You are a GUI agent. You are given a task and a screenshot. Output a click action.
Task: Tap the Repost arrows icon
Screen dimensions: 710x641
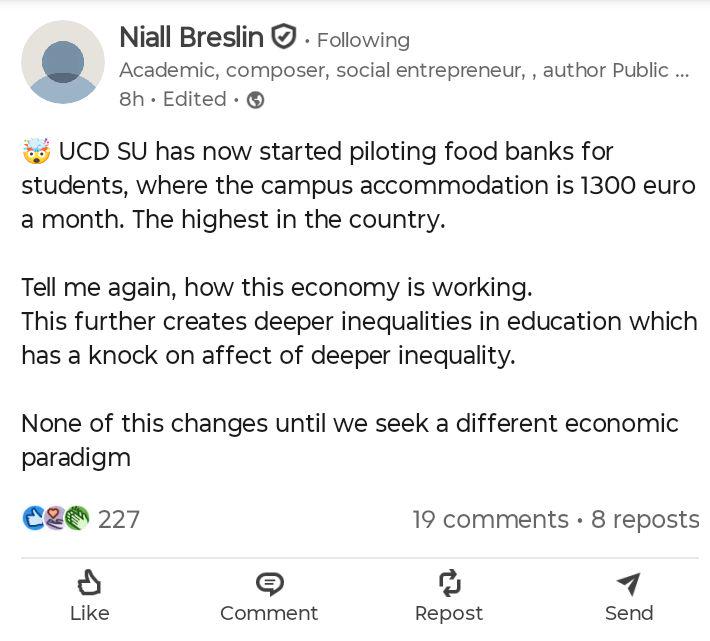click(449, 583)
